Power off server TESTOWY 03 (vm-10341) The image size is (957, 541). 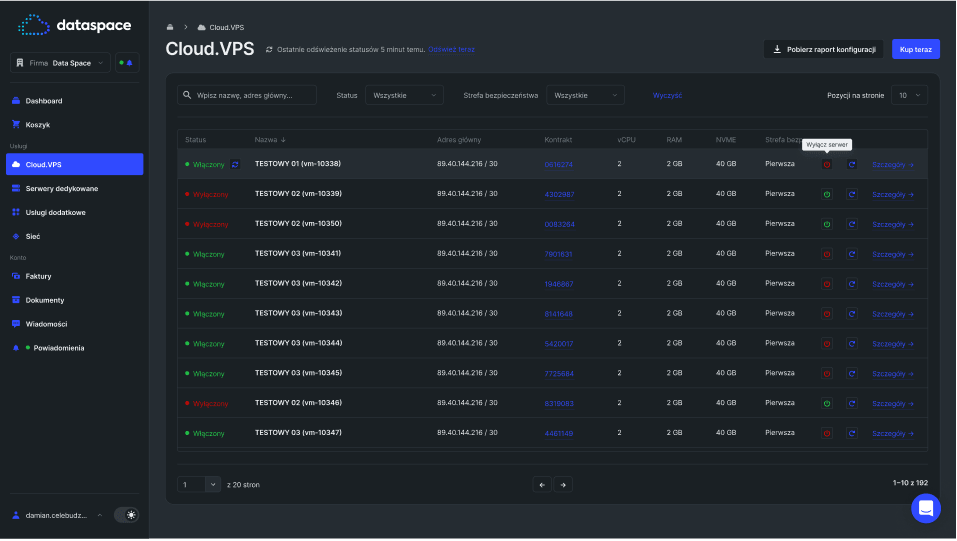tap(827, 255)
